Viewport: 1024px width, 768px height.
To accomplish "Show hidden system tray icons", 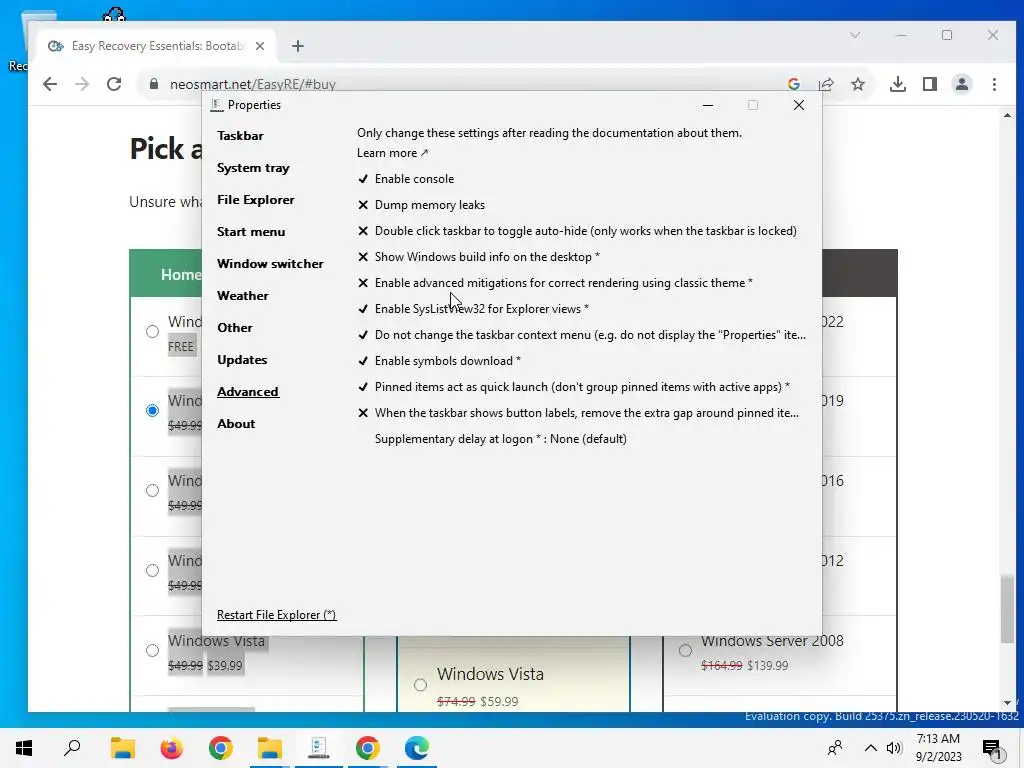I will (x=871, y=748).
